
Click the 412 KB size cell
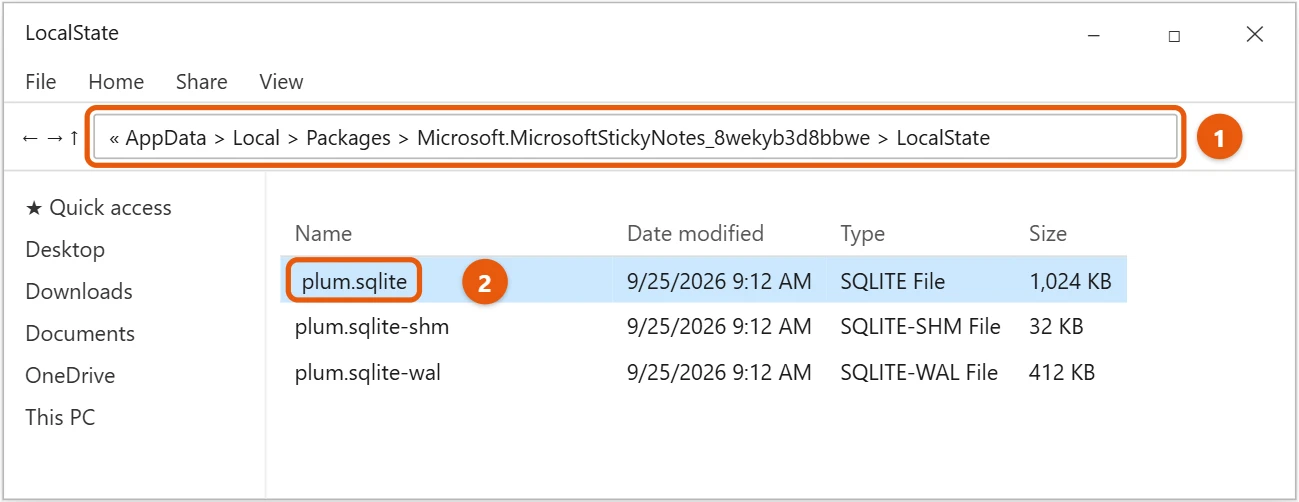[1062, 373]
